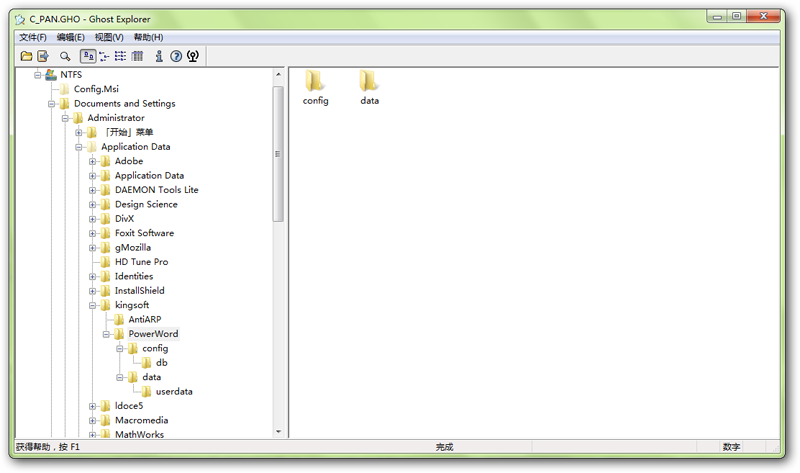Screen dimensions: 800x473
Task: Click the tree scrollbar down arrow
Action: (278, 432)
